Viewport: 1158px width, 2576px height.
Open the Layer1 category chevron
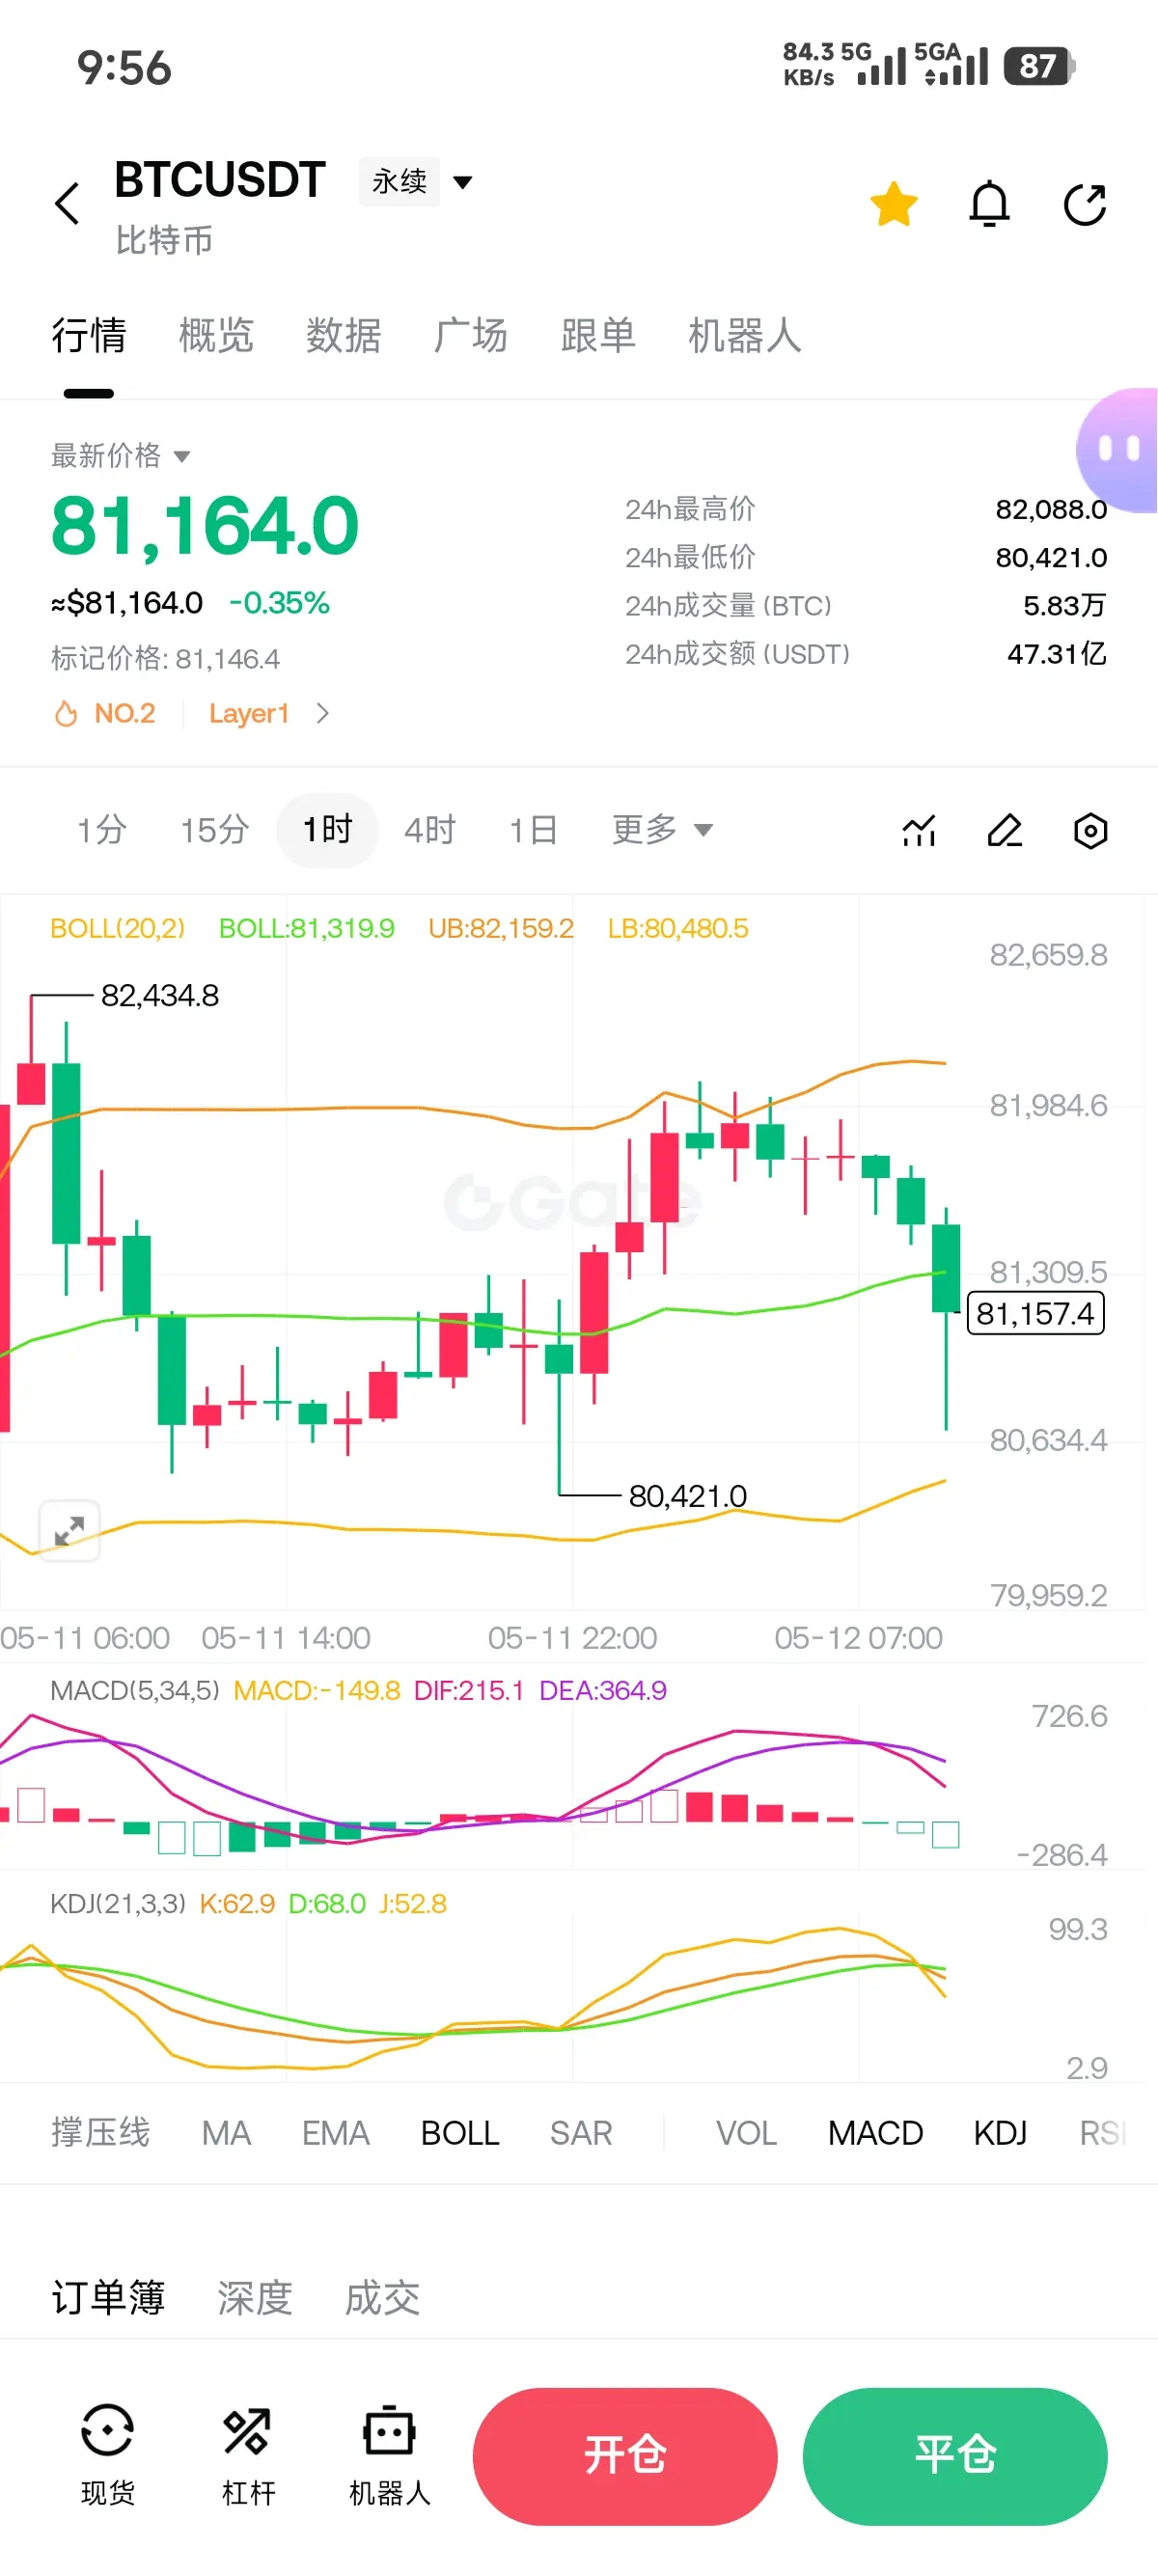(x=322, y=713)
